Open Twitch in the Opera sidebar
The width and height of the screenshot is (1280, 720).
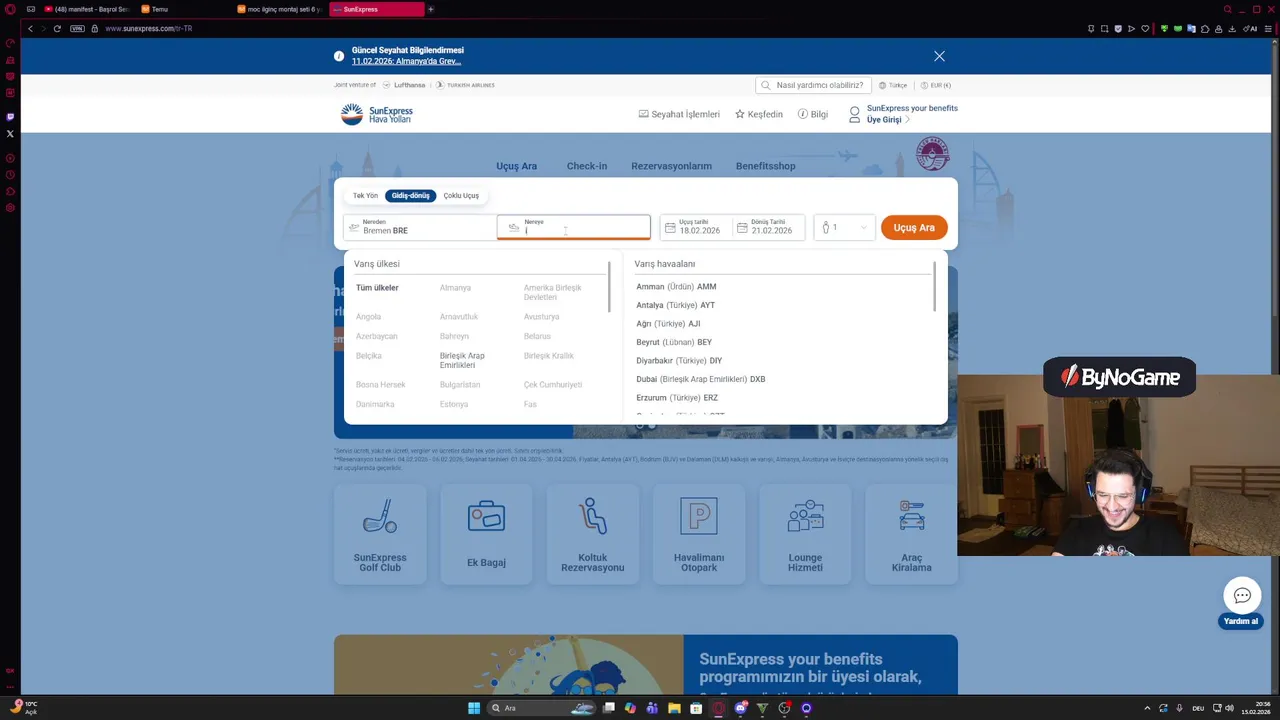point(10,117)
